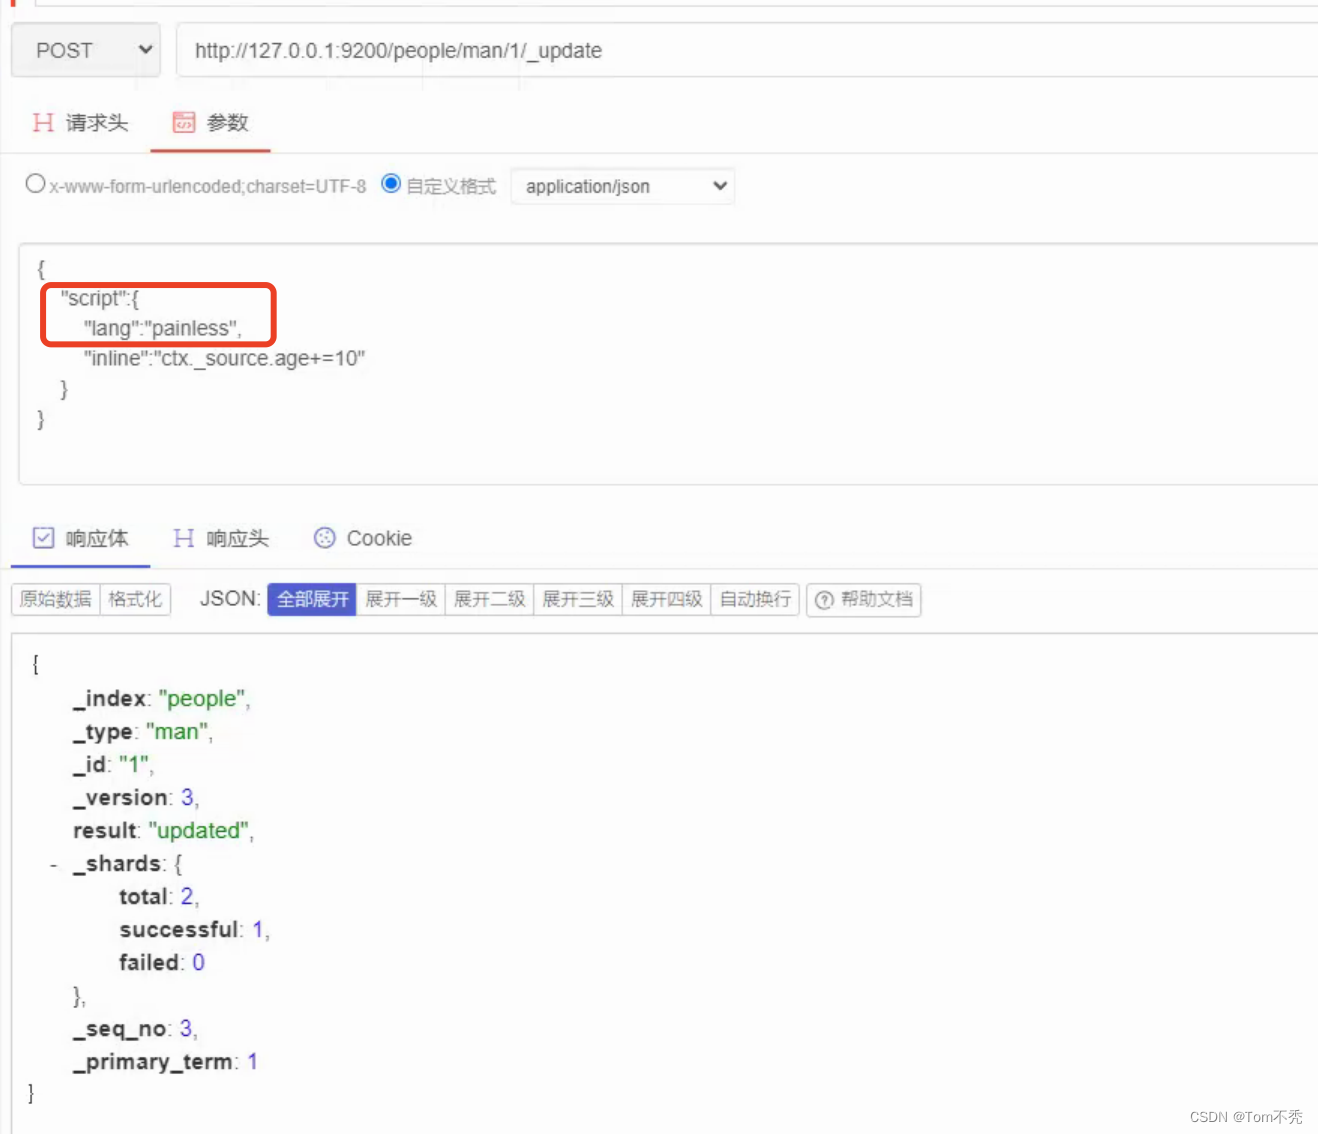
Task: Collapse the _shards JSON node
Action: pyautogui.click(x=53, y=864)
